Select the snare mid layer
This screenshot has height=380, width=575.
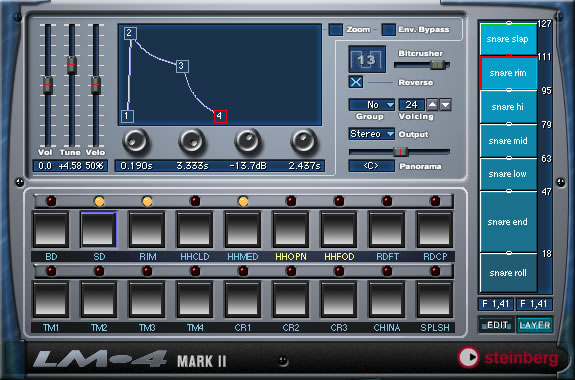tap(508, 141)
